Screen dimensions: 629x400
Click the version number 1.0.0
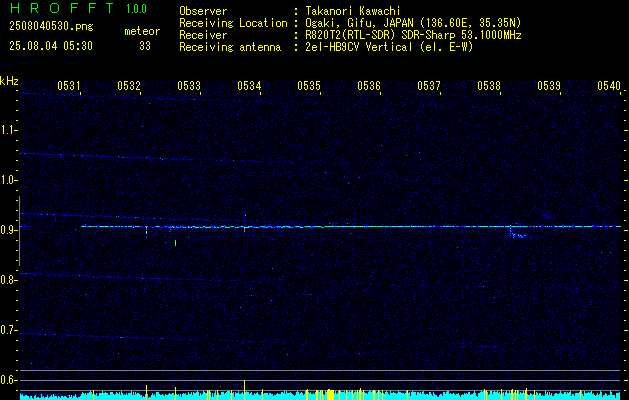pyautogui.click(x=136, y=9)
